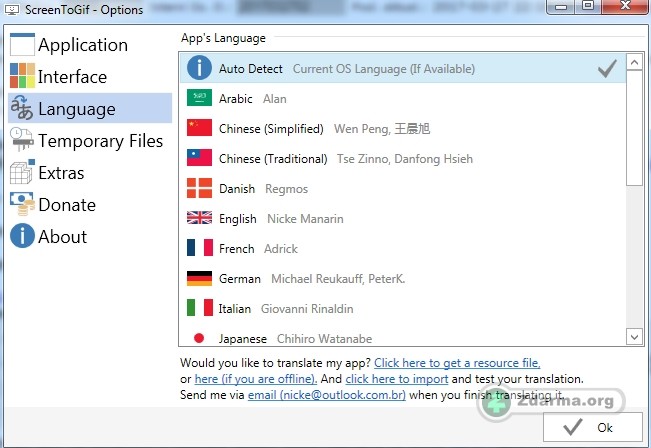
Task: Choose Danish language text
Action: tap(237, 189)
